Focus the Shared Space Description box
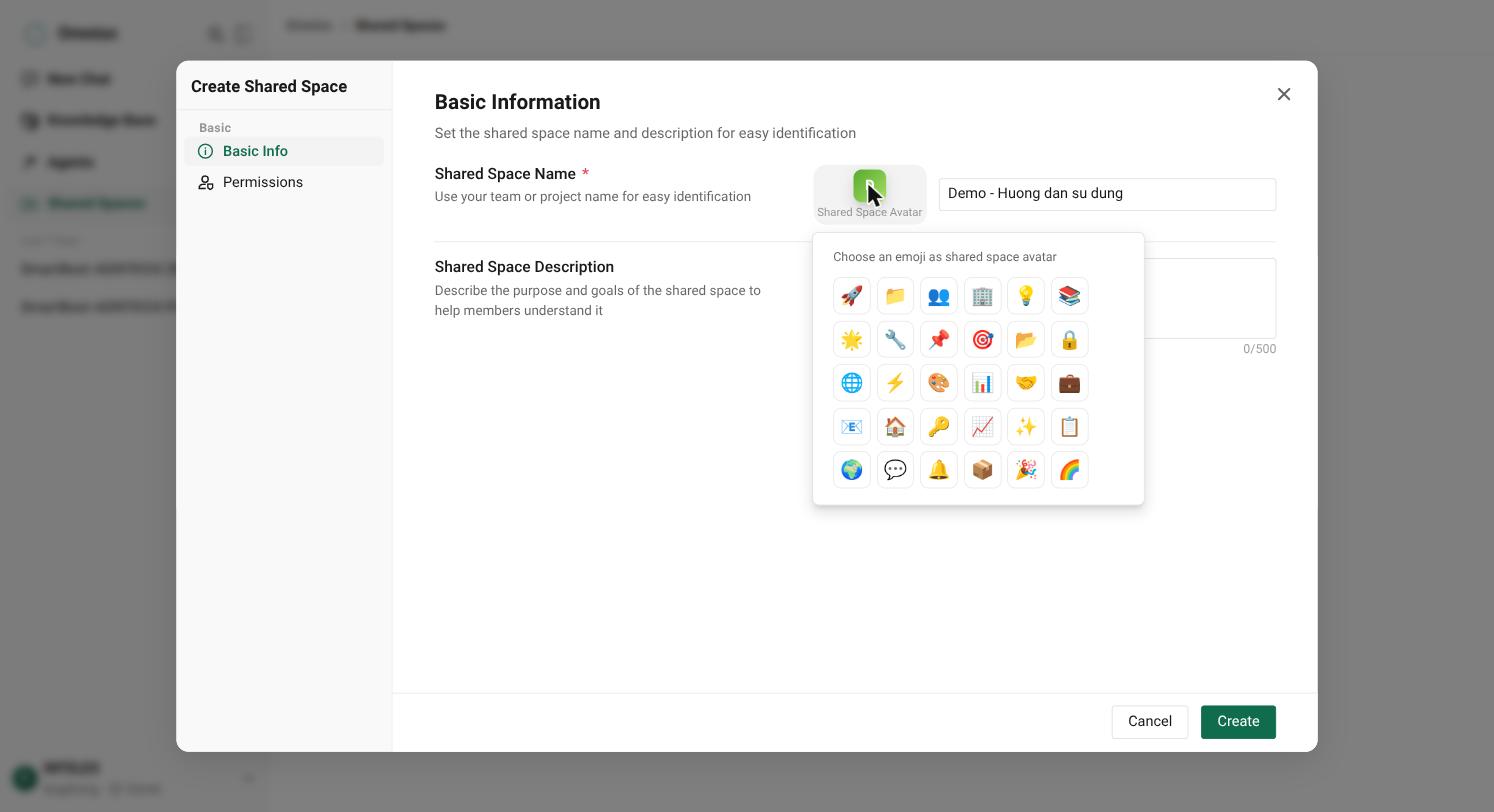The width and height of the screenshot is (1494, 812). 1210,298
